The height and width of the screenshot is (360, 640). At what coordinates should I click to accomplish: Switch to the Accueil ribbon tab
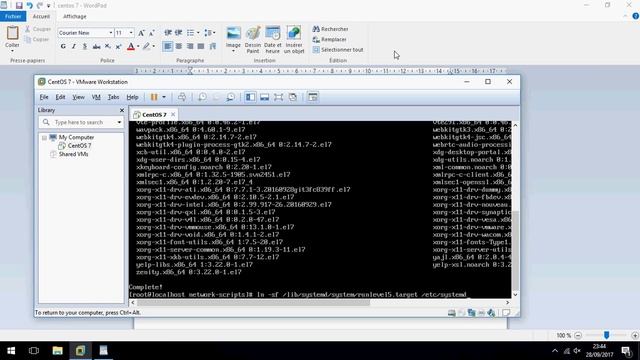pos(41,16)
